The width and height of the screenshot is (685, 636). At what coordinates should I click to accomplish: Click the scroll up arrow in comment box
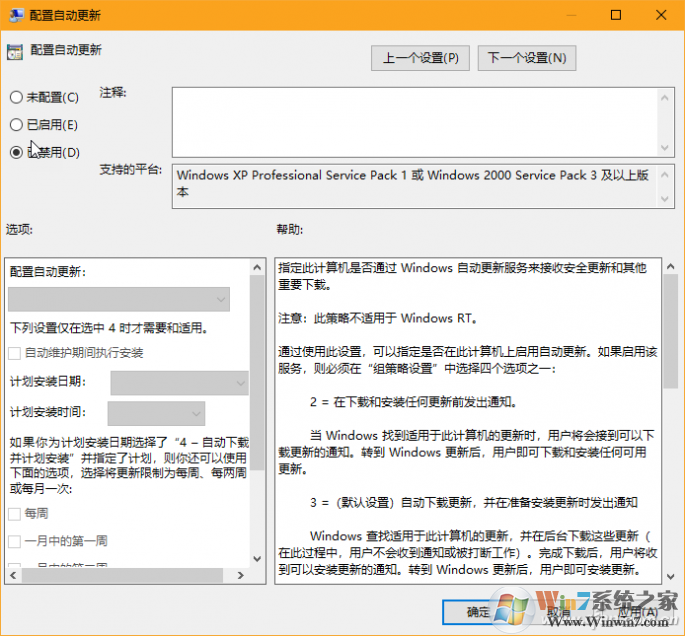click(x=667, y=96)
